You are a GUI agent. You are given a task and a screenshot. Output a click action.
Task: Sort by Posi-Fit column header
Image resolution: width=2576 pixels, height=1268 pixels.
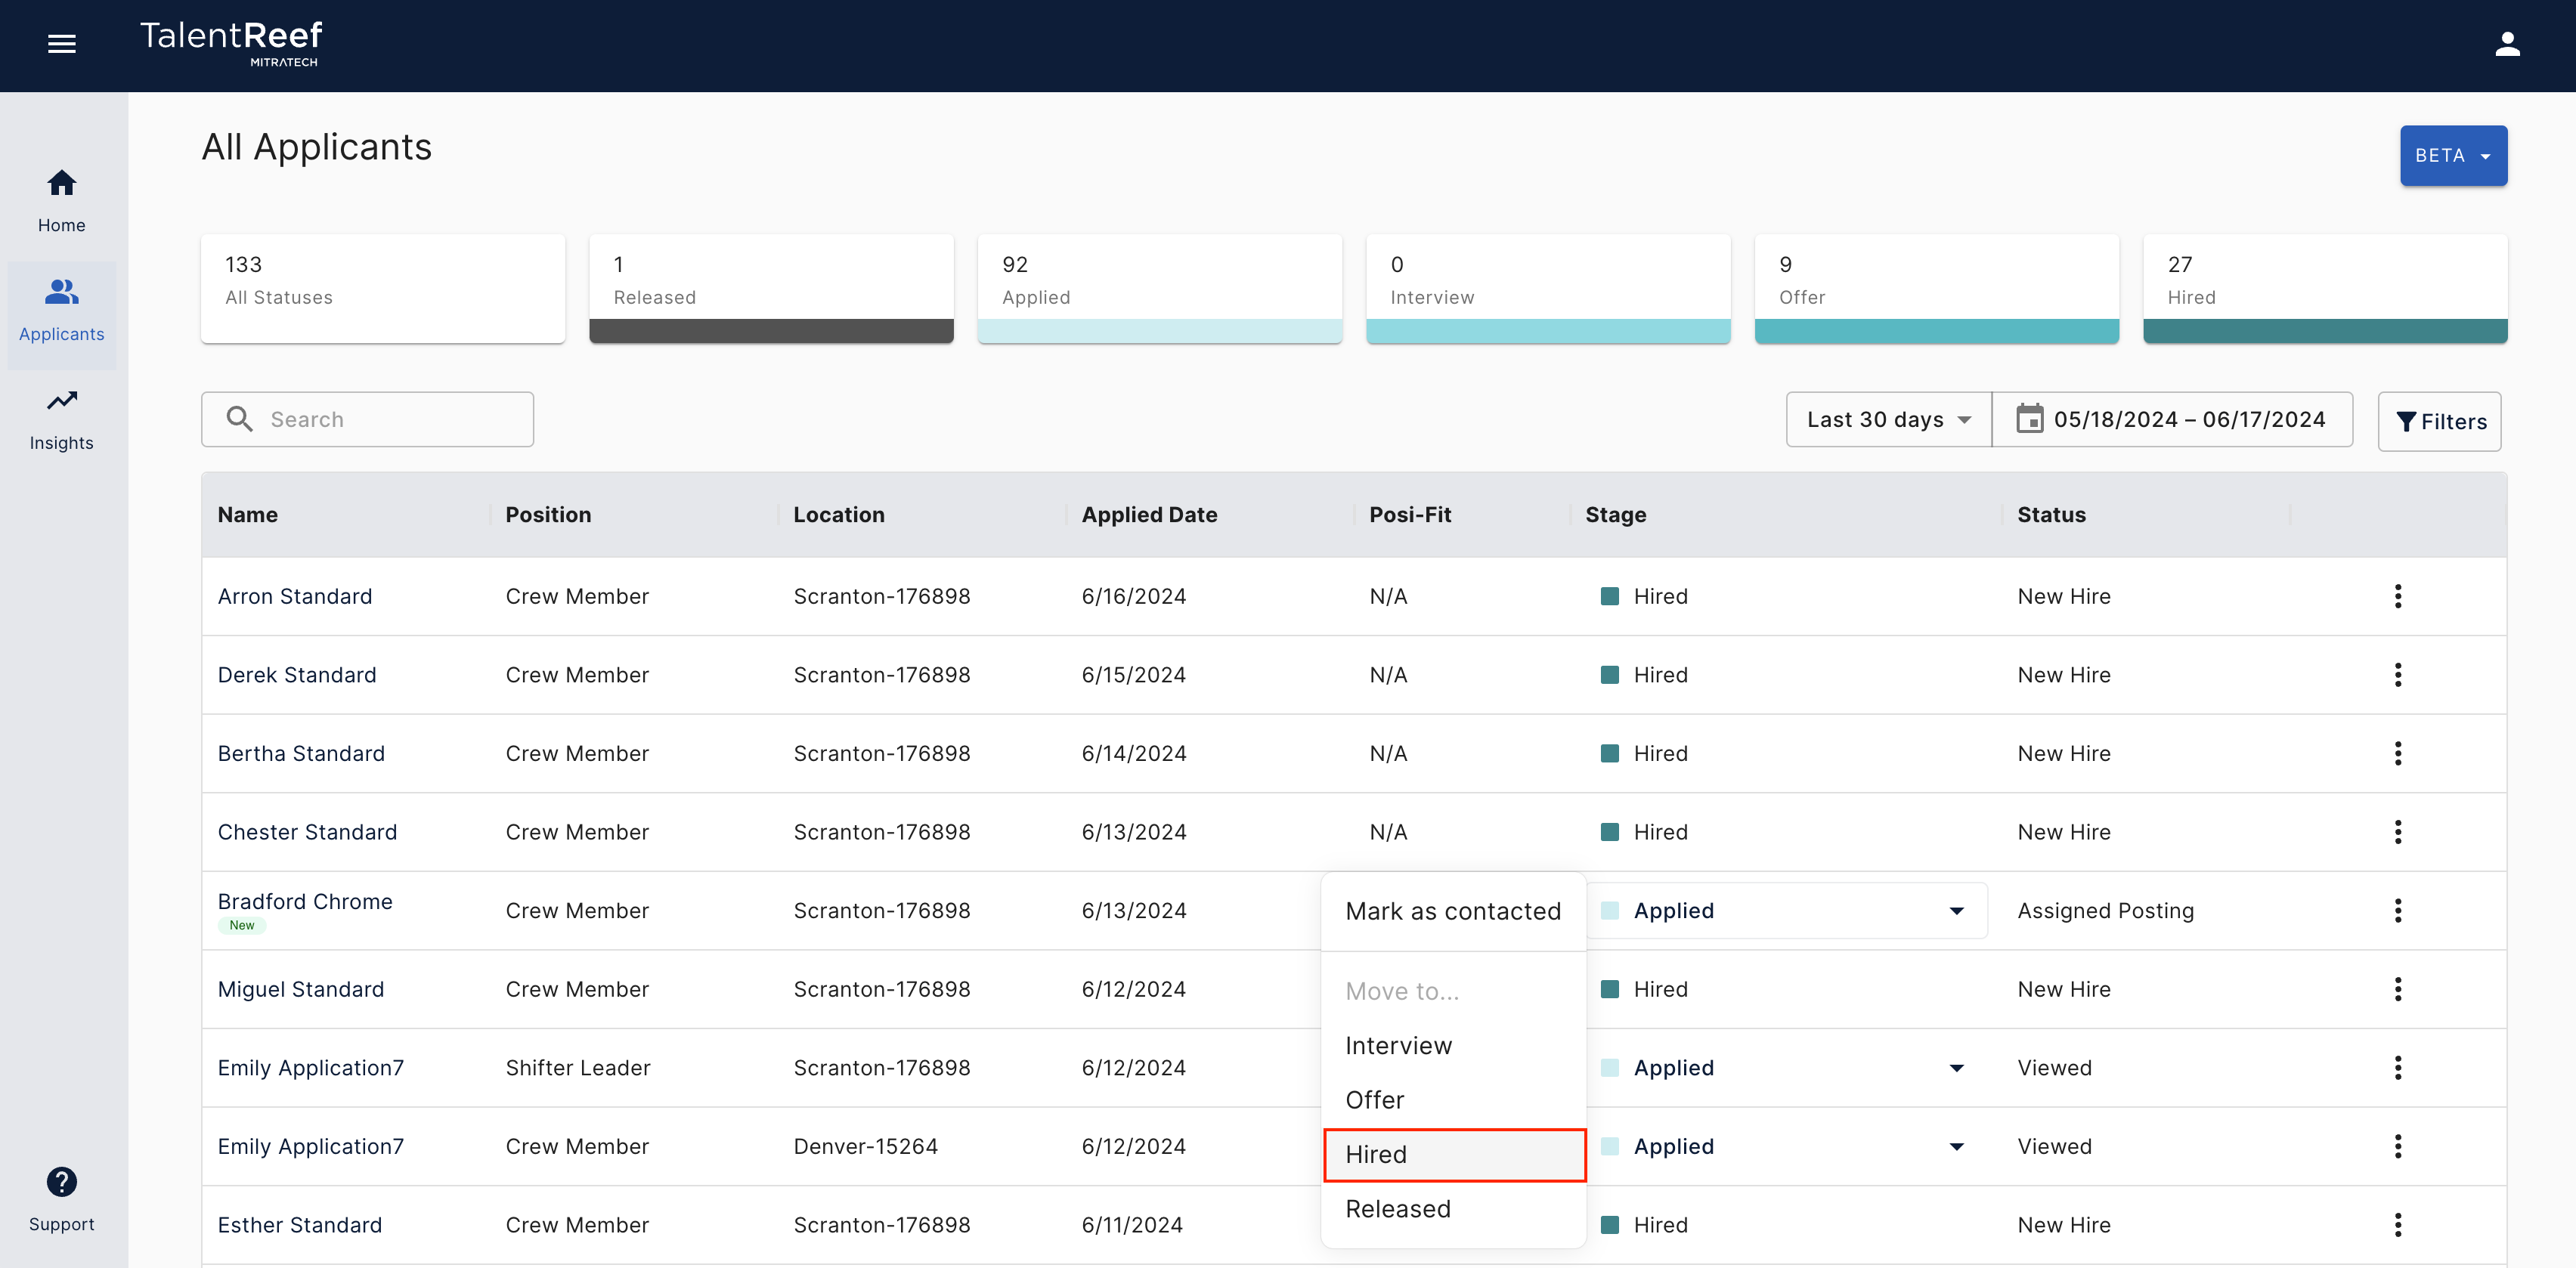(1410, 515)
